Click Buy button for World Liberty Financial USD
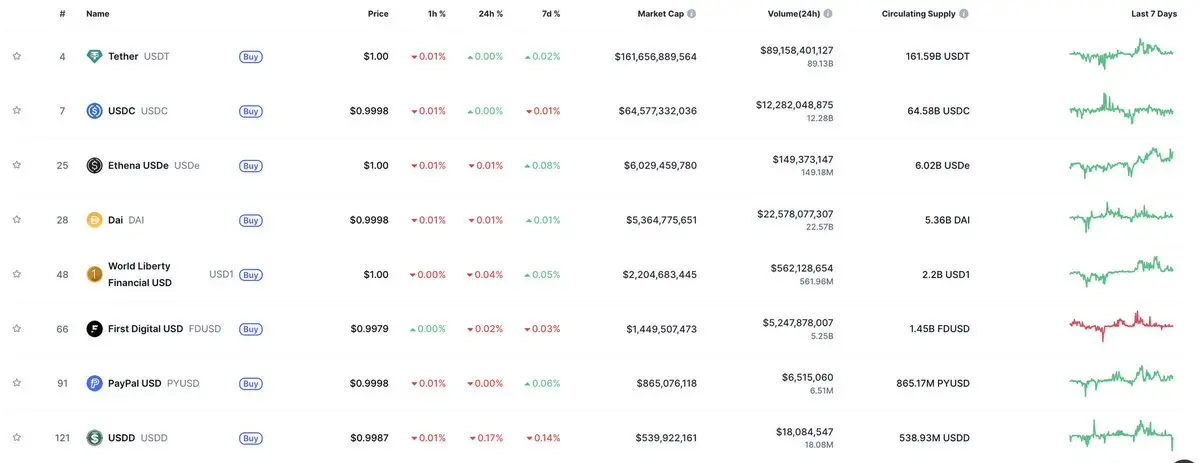The width and height of the screenshot is (1199, 463). [251, 275]
